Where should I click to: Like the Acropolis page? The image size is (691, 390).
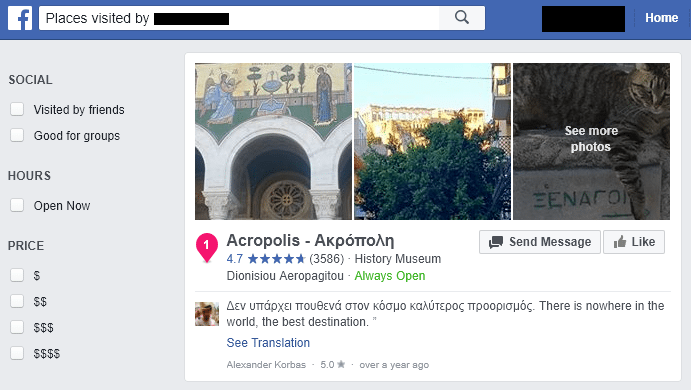click(634, 242)
